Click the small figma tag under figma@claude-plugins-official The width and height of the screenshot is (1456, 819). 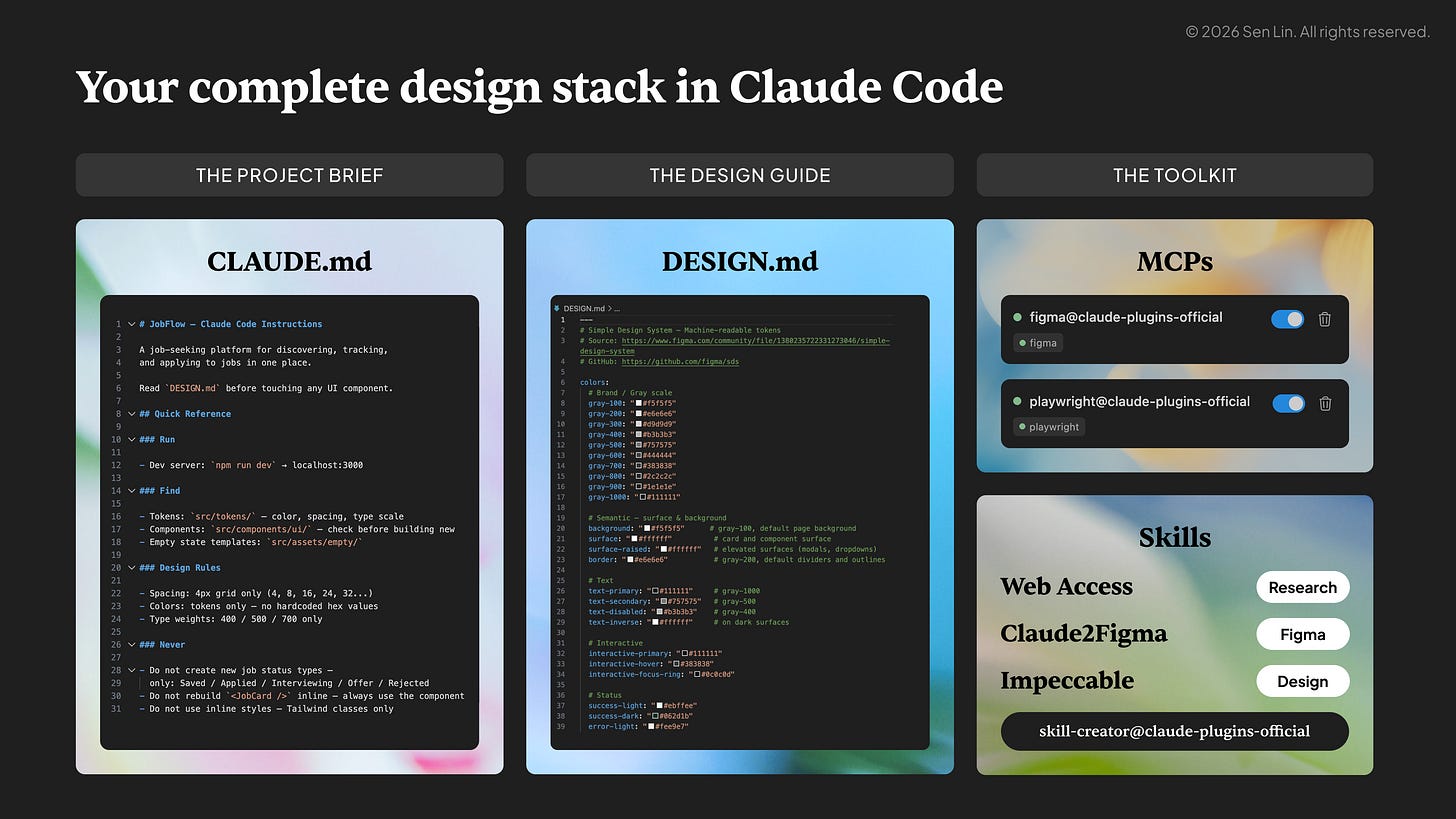1037,342
